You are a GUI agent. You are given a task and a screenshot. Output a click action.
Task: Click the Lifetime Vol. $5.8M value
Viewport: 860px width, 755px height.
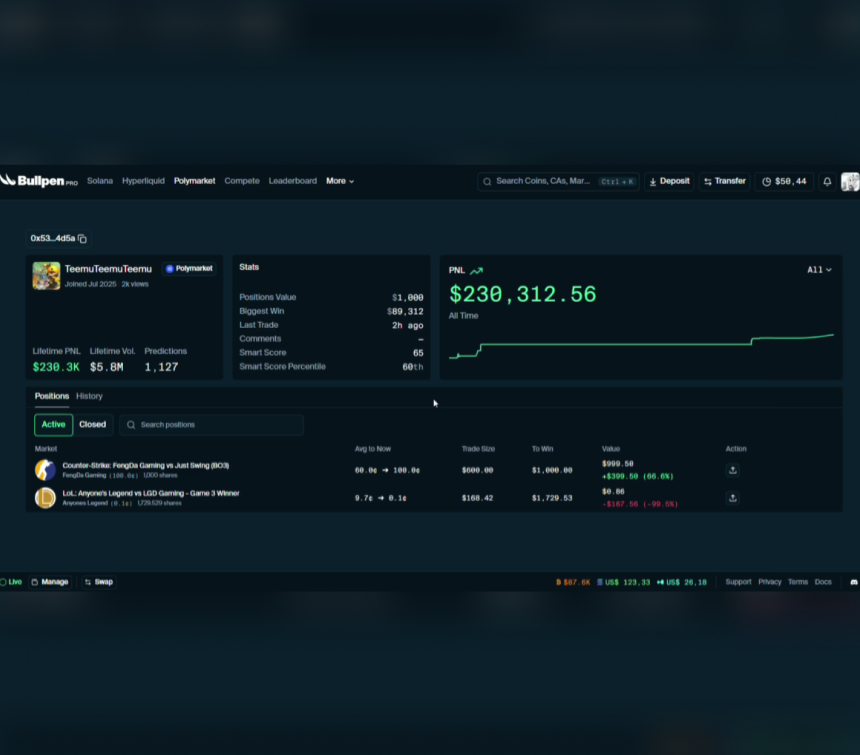106,367
